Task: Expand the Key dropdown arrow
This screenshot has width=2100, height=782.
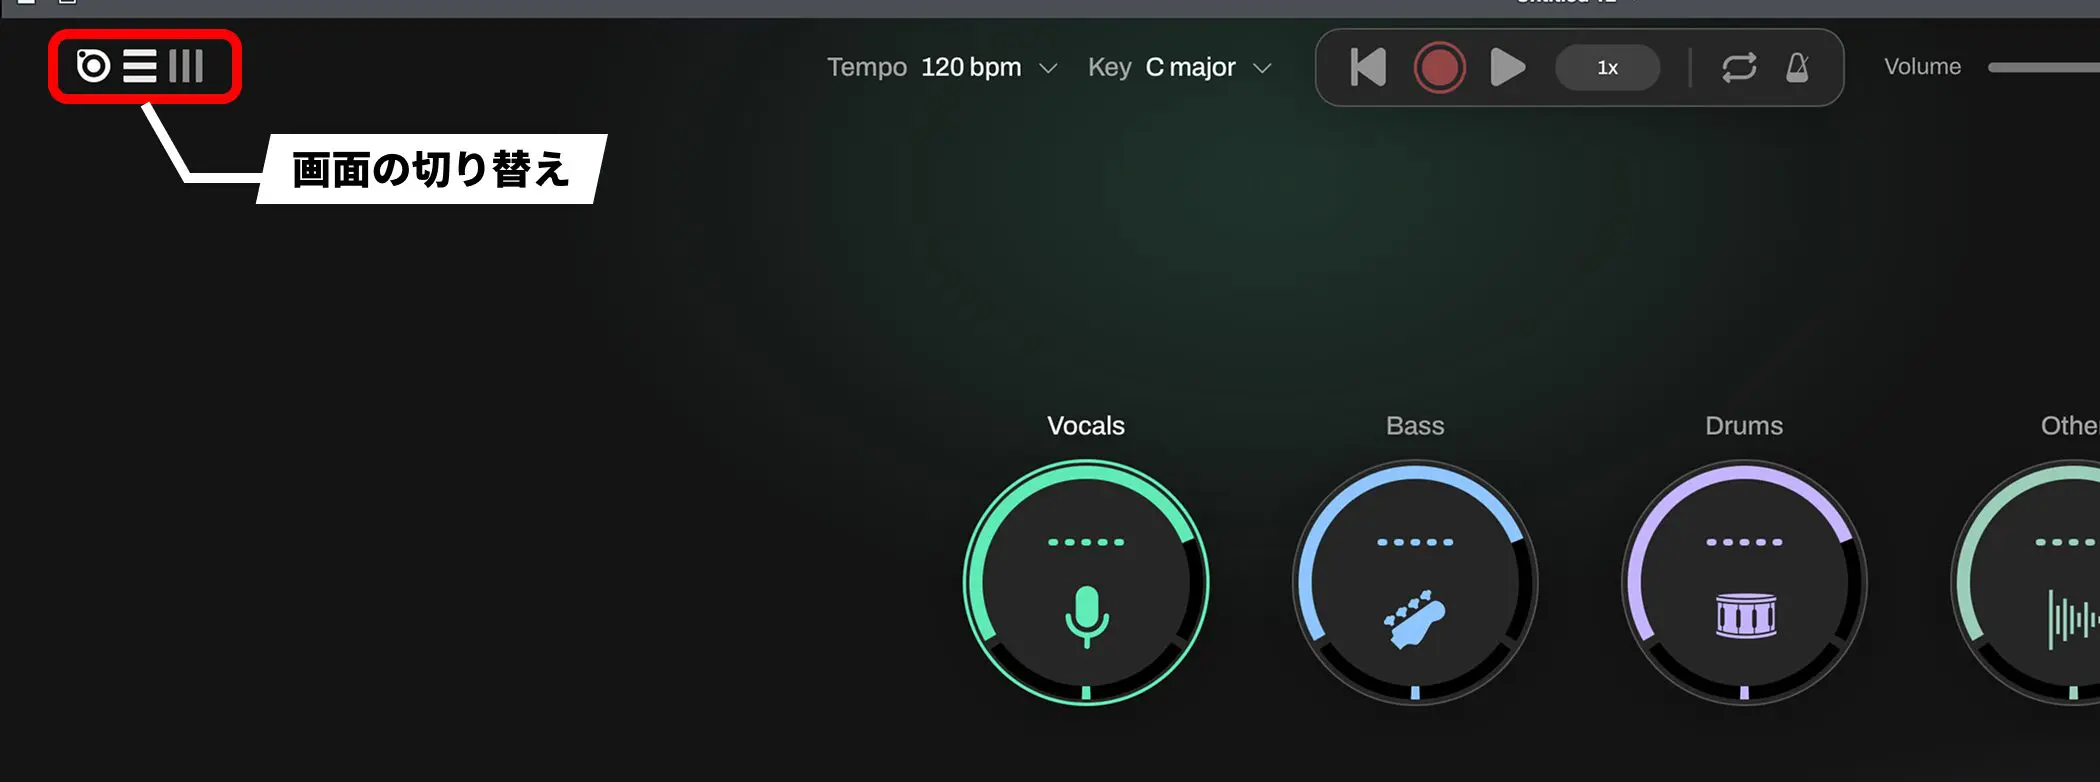Action: (x=1262, y=68)
